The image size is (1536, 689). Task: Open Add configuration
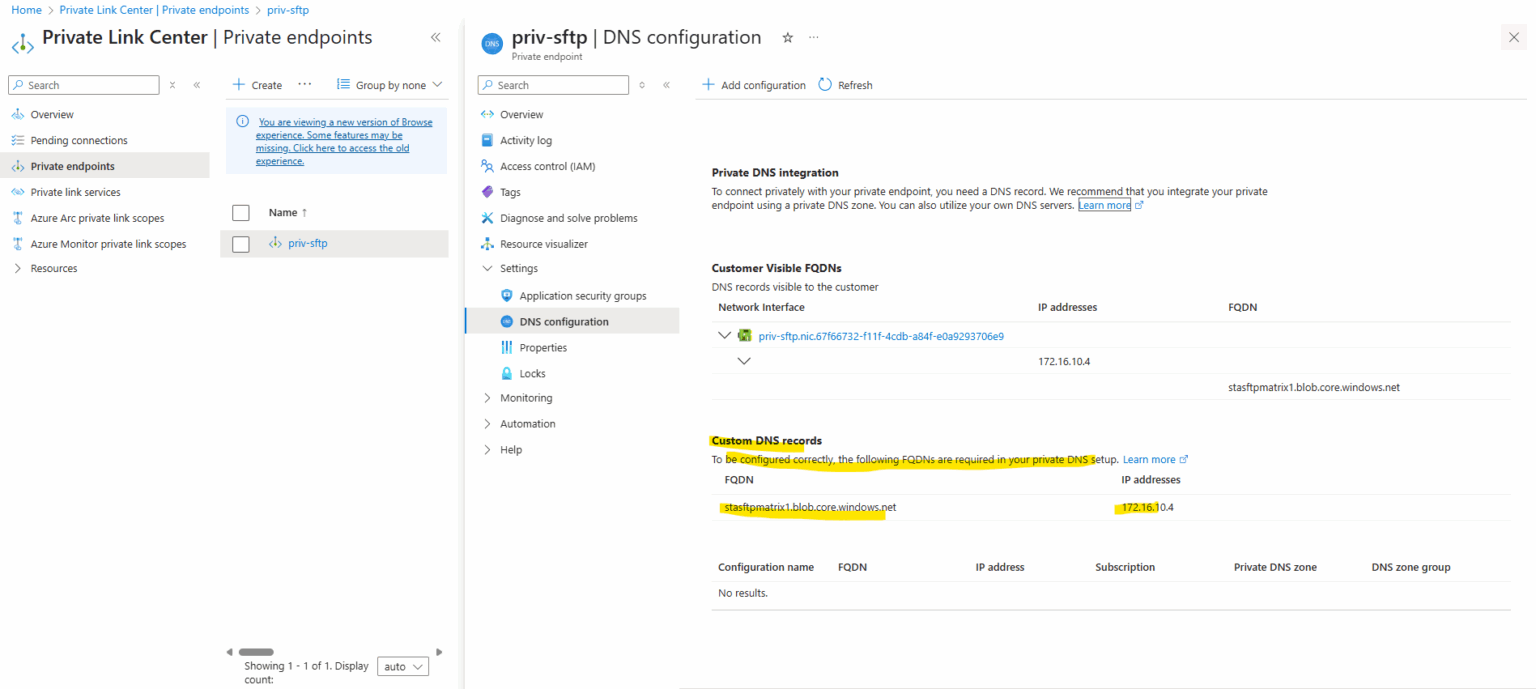[754, 84]
